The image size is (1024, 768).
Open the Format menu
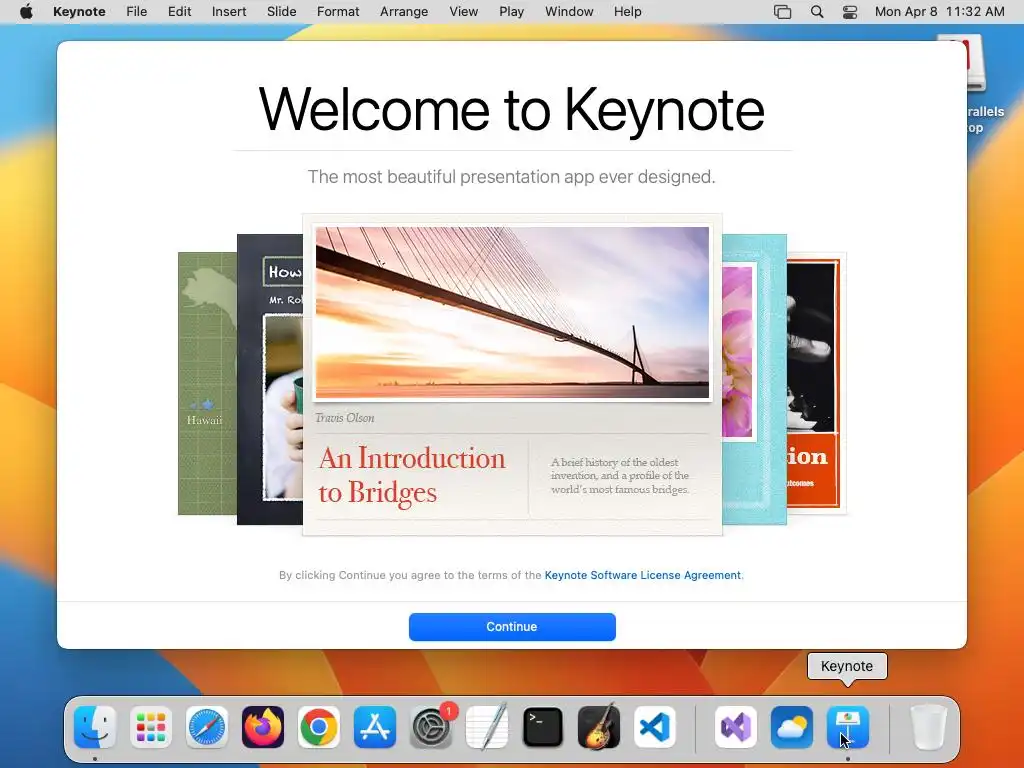click(x=338, y=12)
